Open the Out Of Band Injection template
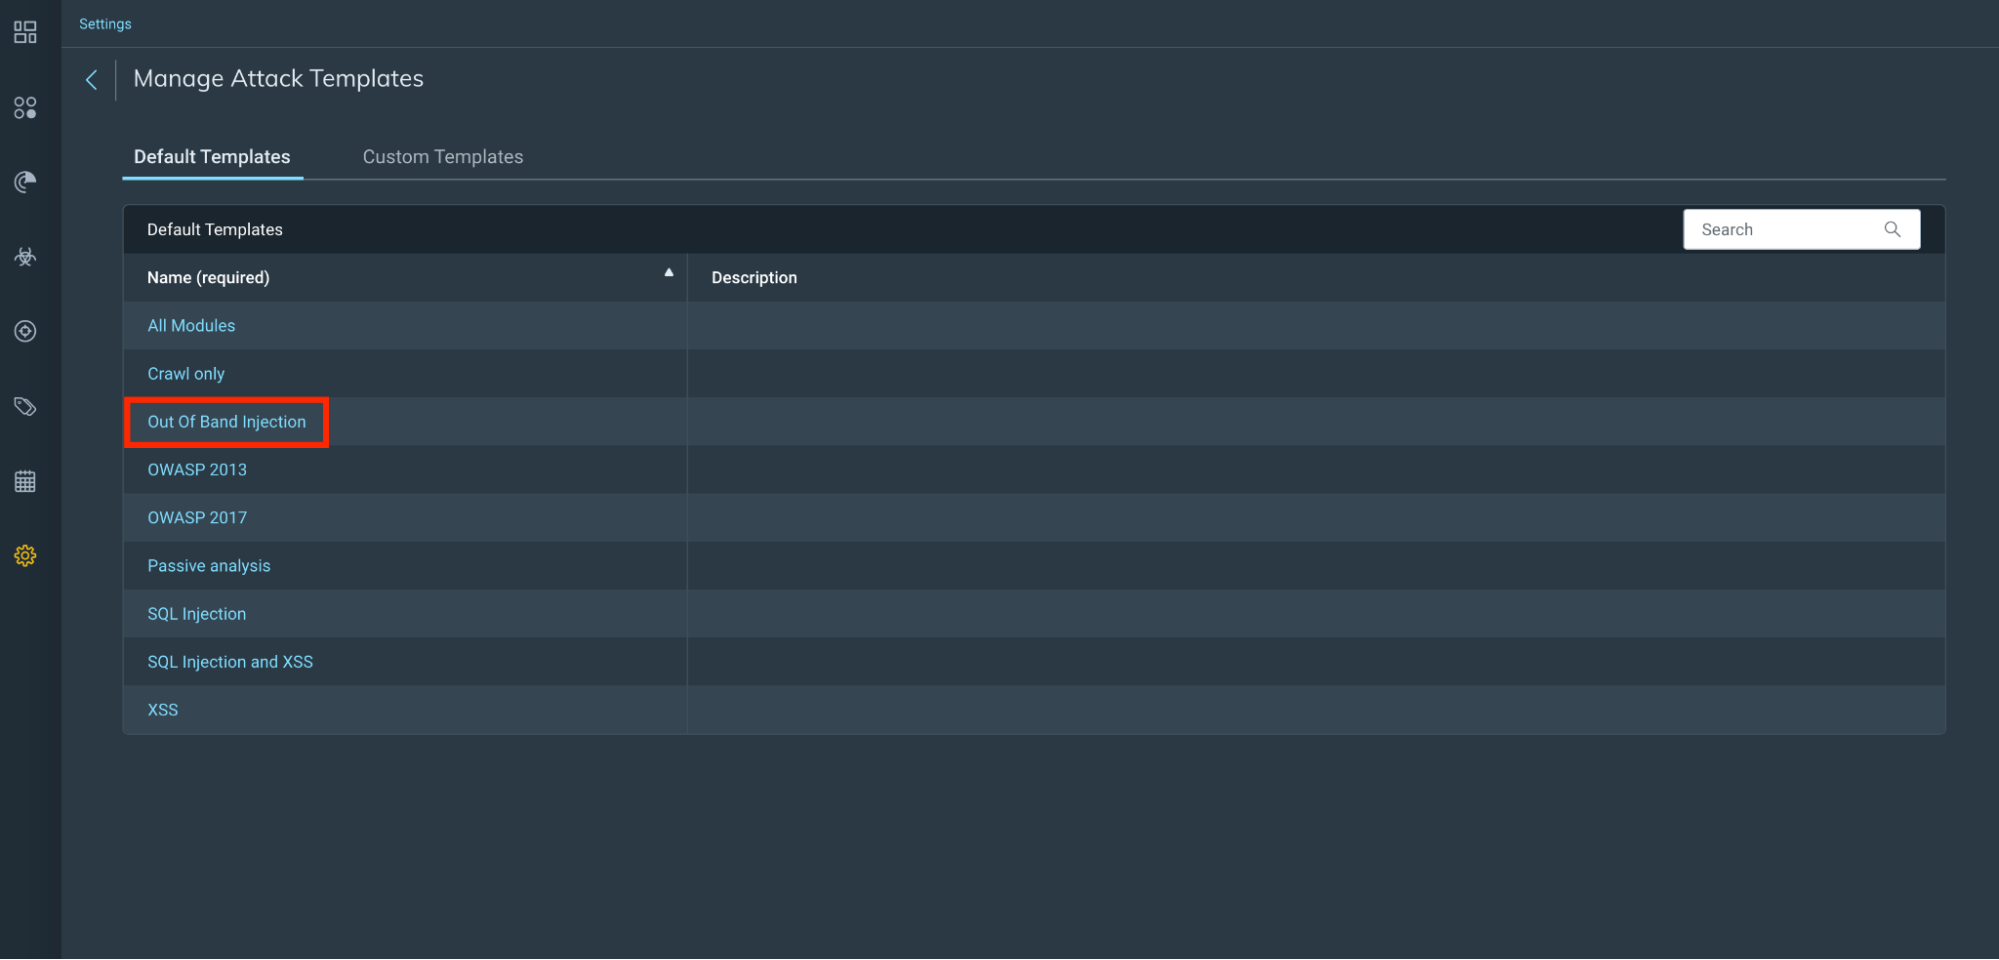 coord(227,422)
